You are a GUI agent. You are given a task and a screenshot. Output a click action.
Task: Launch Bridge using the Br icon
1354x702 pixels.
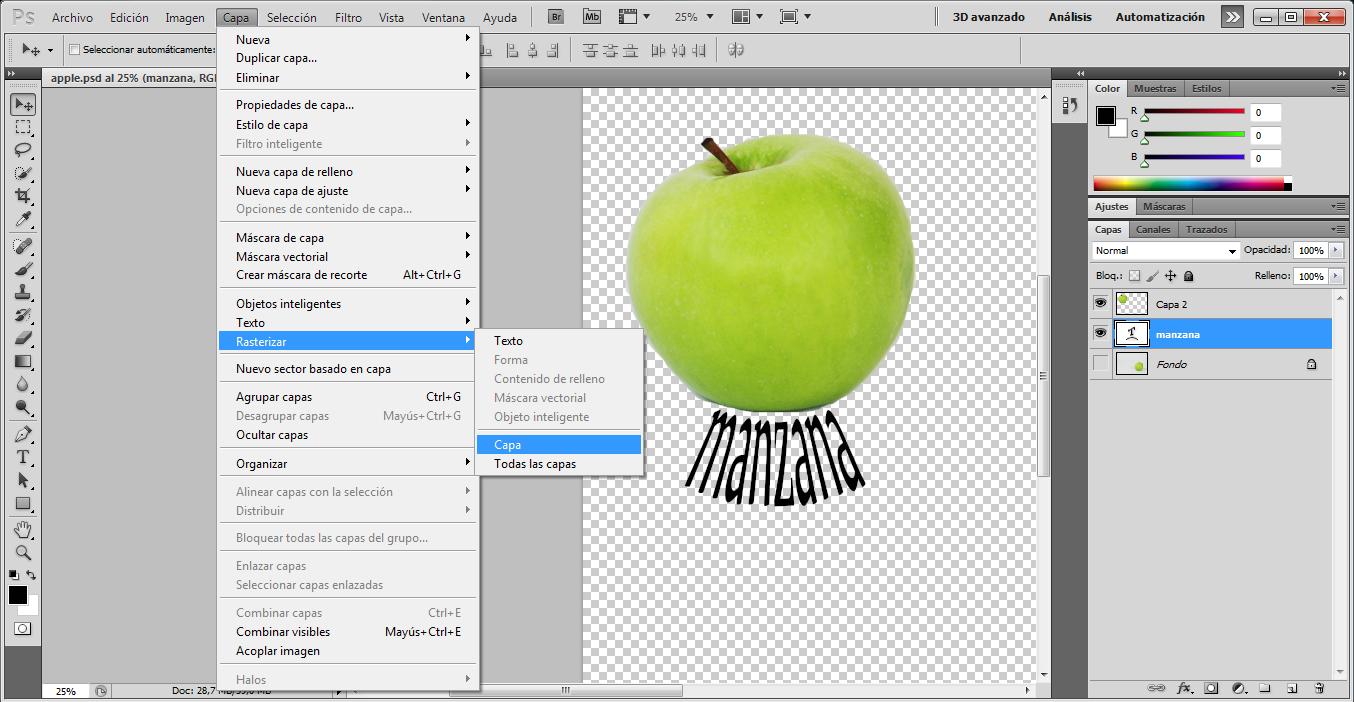coord(556,17)
